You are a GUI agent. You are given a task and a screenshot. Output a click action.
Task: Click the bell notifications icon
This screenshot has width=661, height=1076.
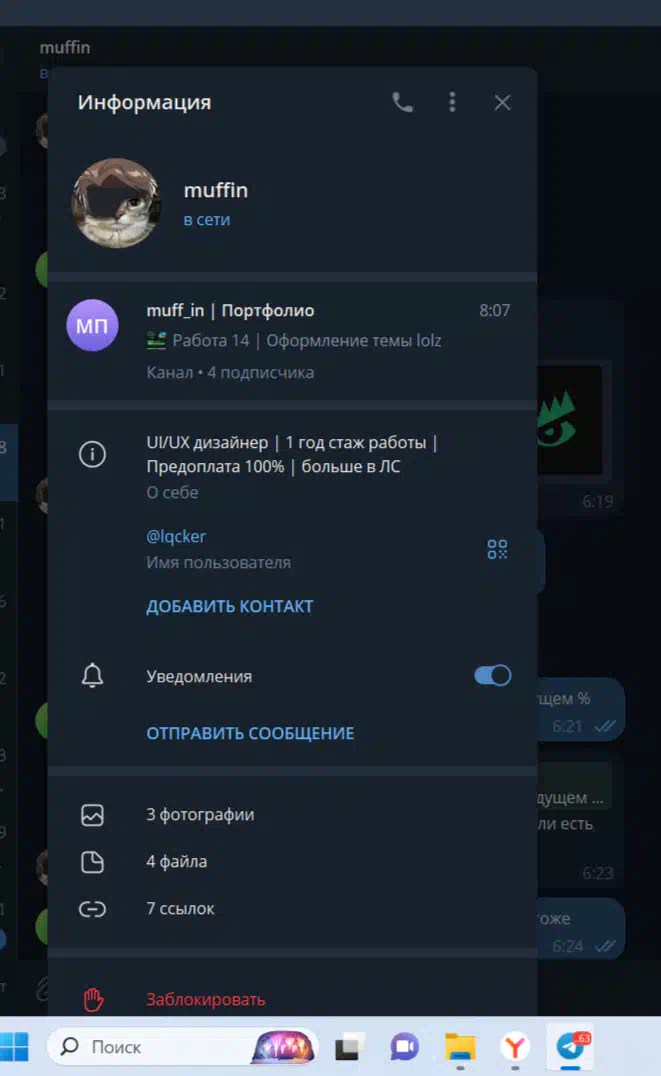(92, 676)
